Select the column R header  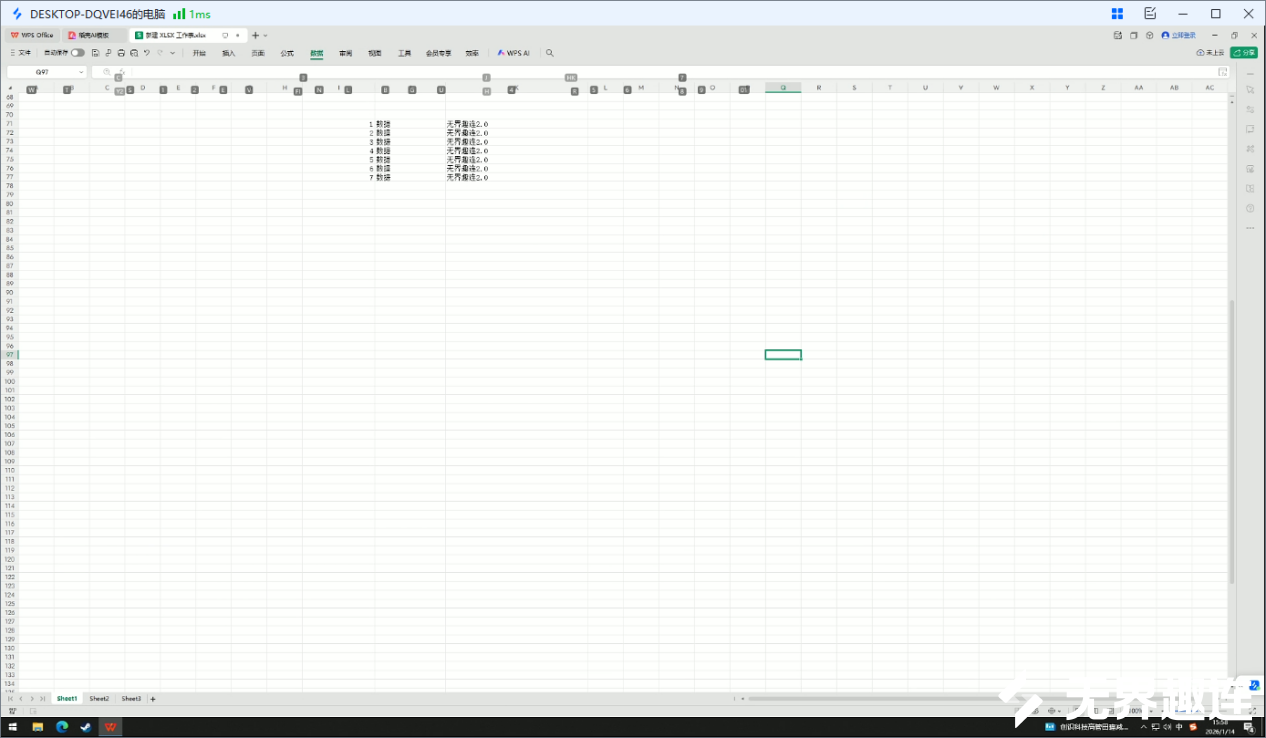click(x=819, y=88)
